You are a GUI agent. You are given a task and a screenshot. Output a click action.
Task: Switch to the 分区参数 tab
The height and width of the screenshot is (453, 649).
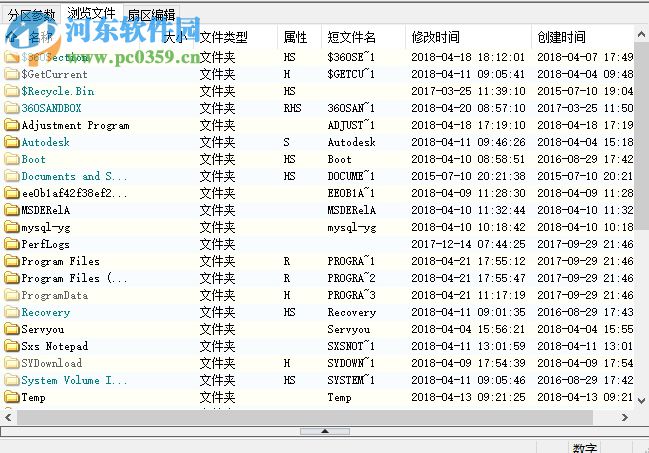click(x=31, y=15)
